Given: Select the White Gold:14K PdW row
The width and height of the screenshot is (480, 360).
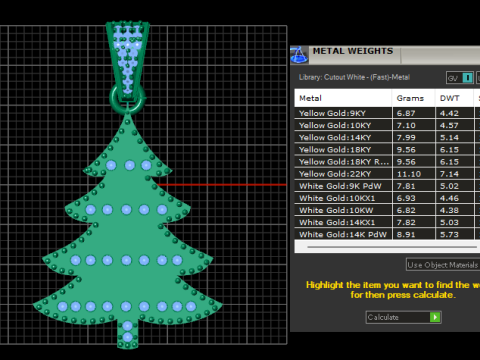Looking at the screenshot, I should pos(387,234).
